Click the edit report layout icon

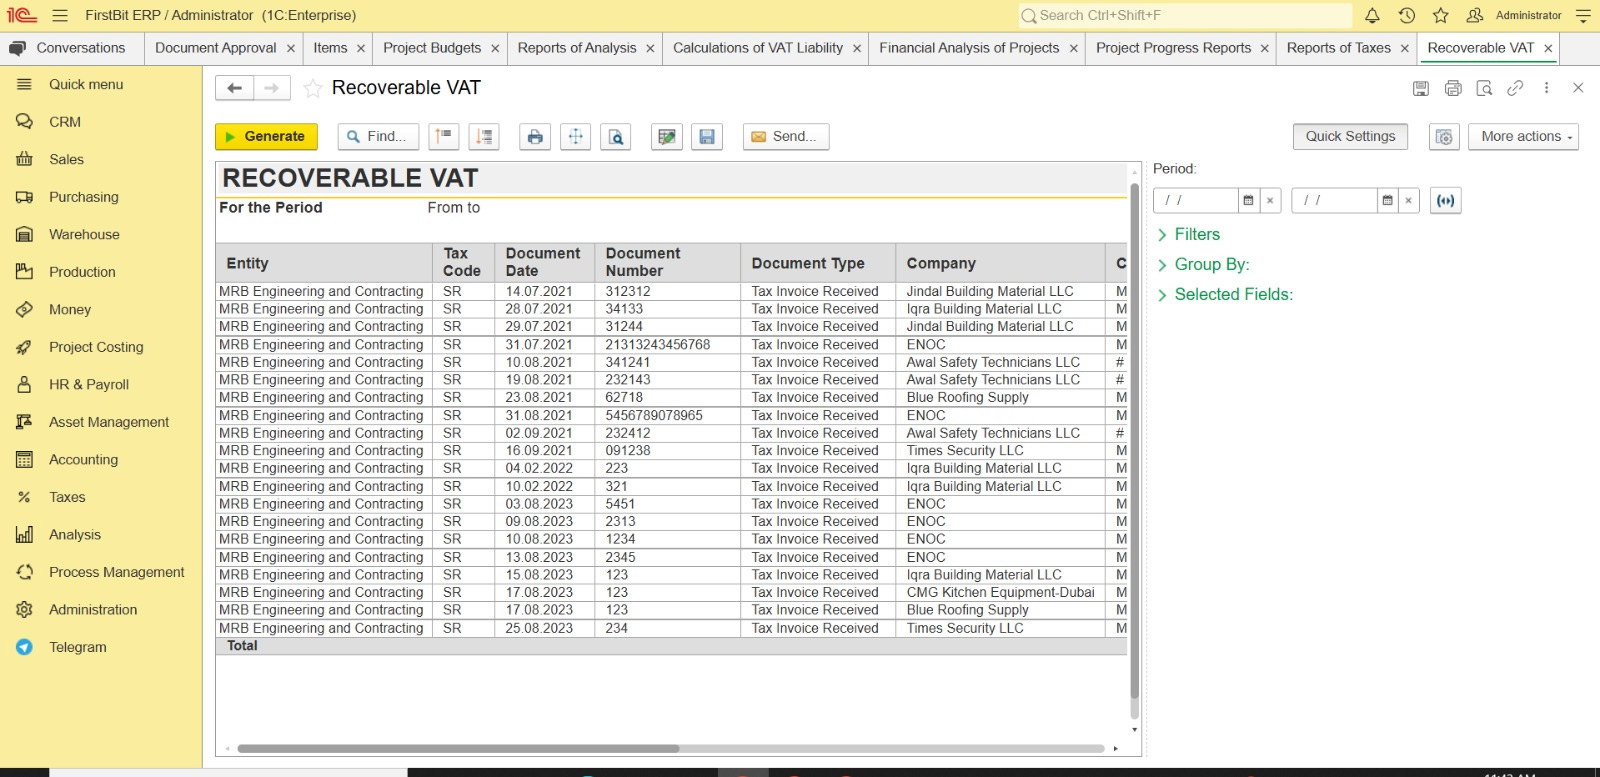click(667, 137)
